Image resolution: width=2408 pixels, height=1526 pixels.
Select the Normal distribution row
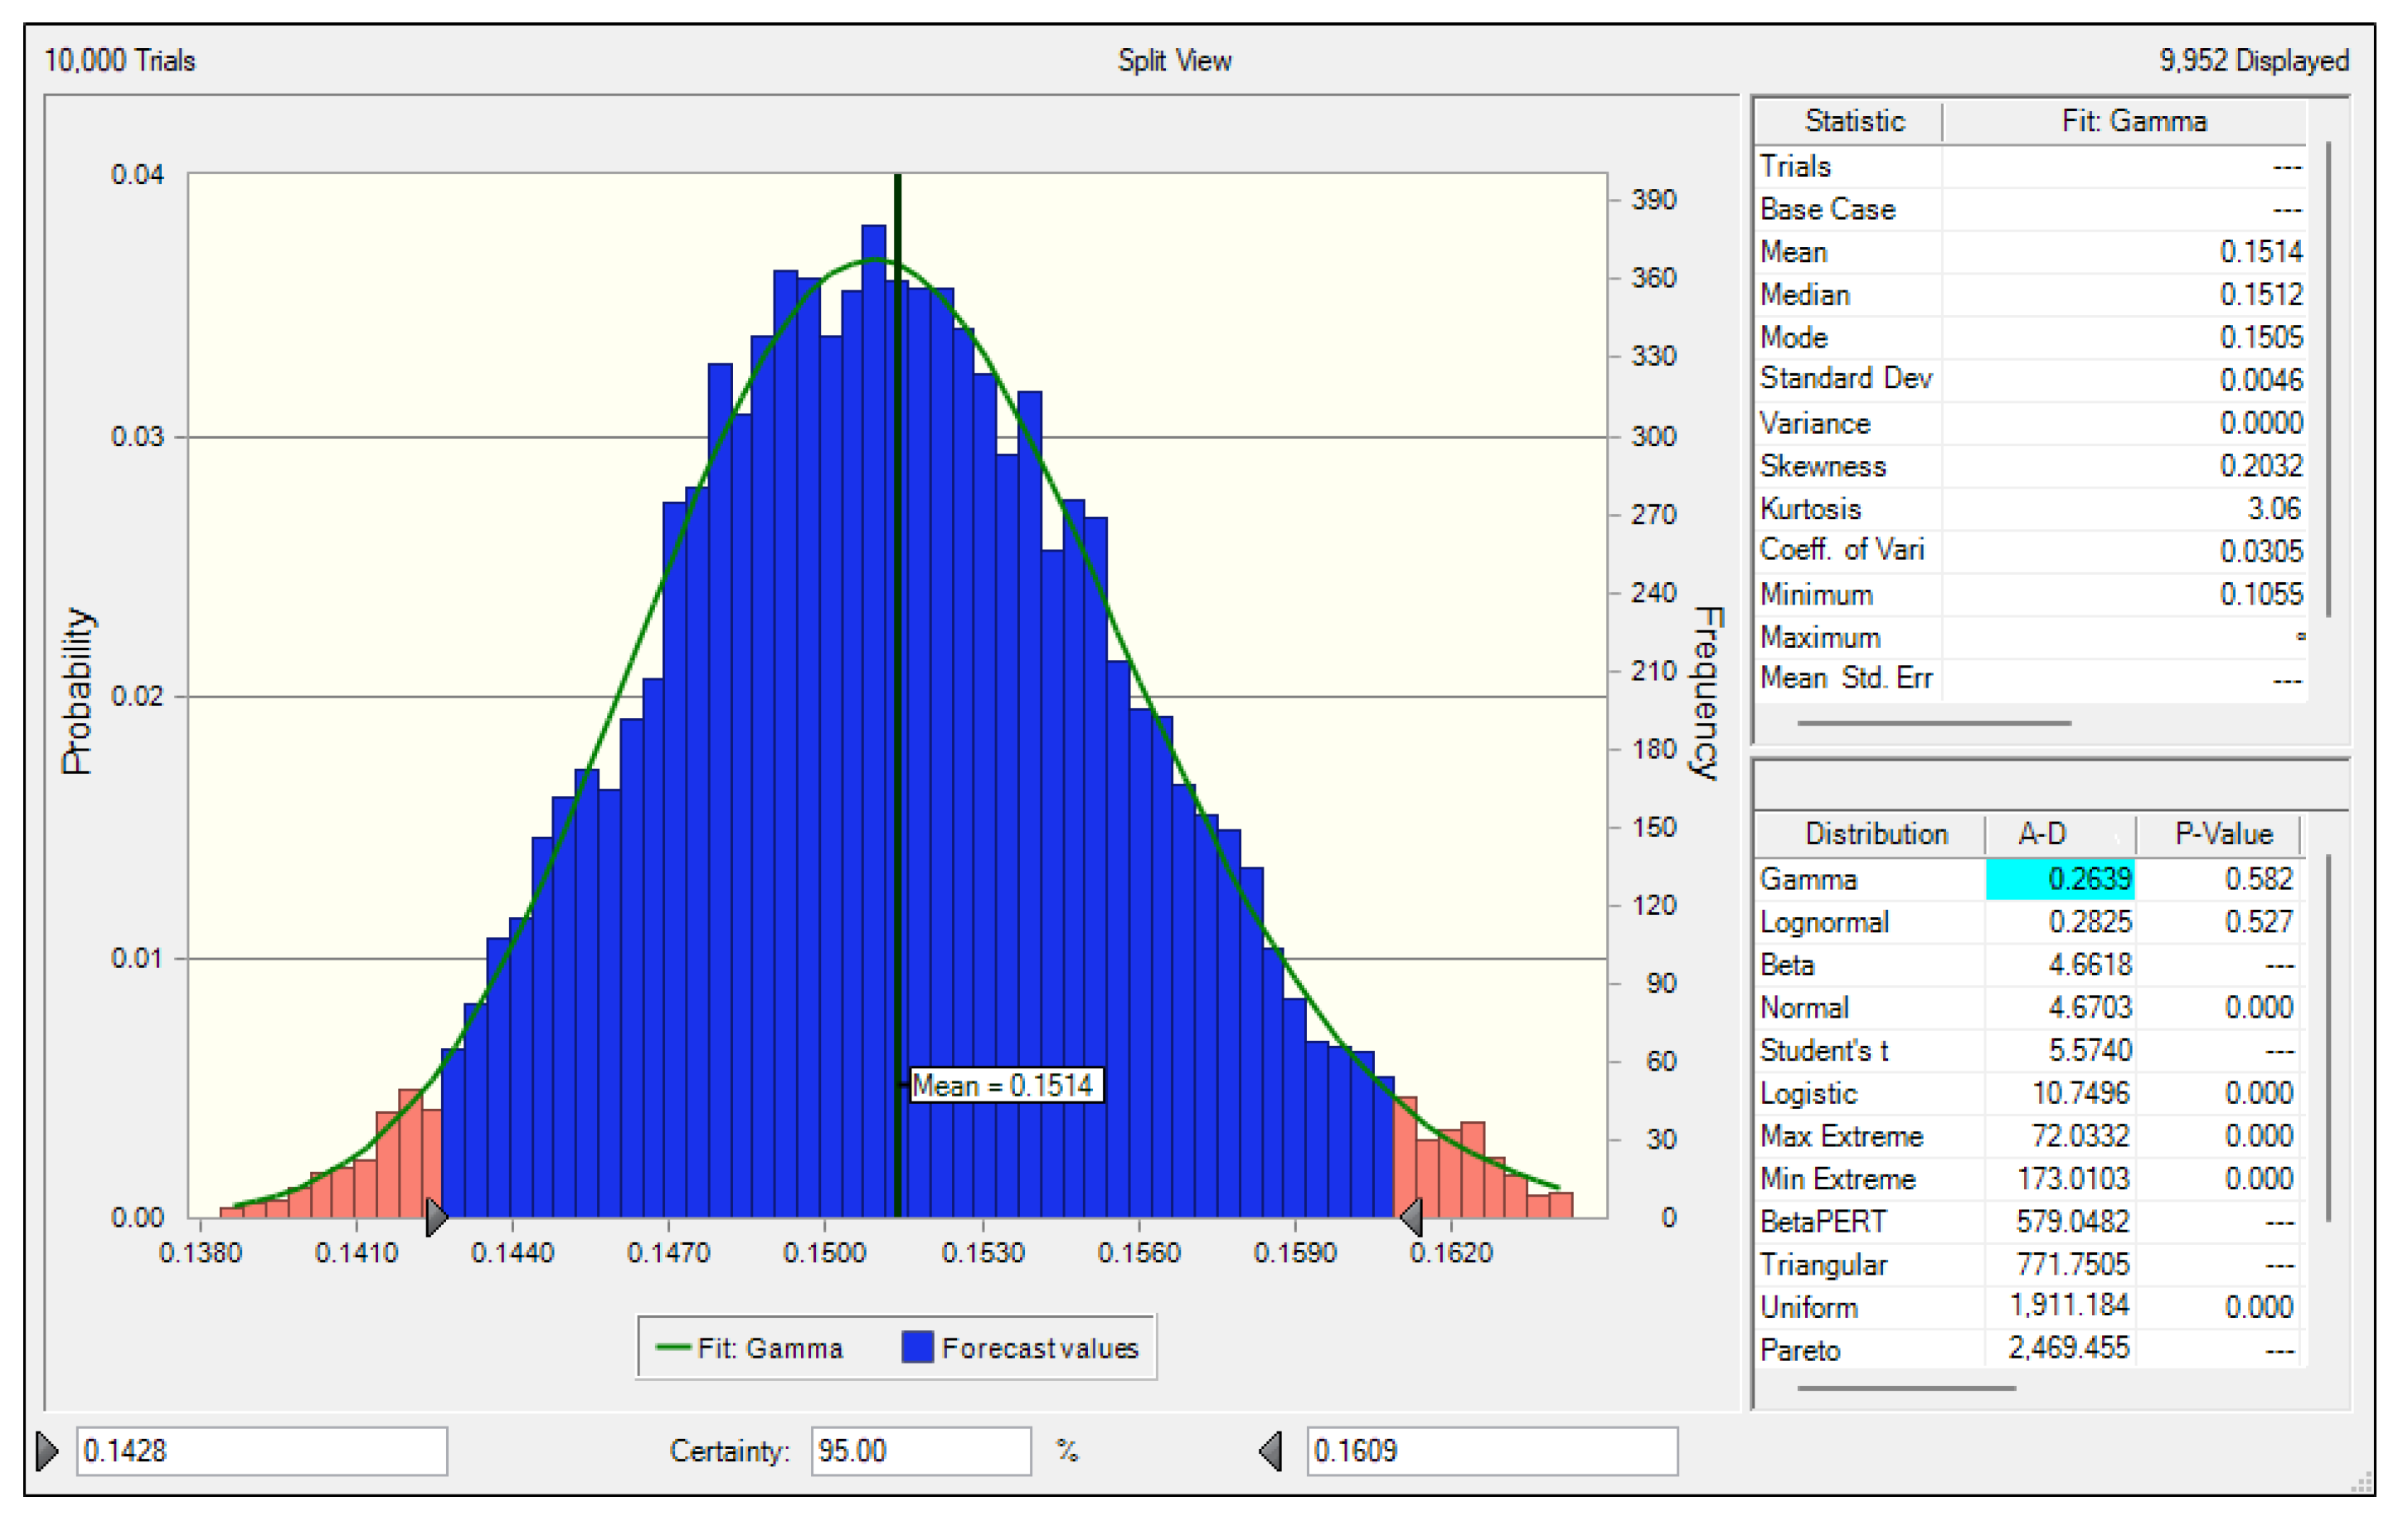click(x=1804, y=1008)
